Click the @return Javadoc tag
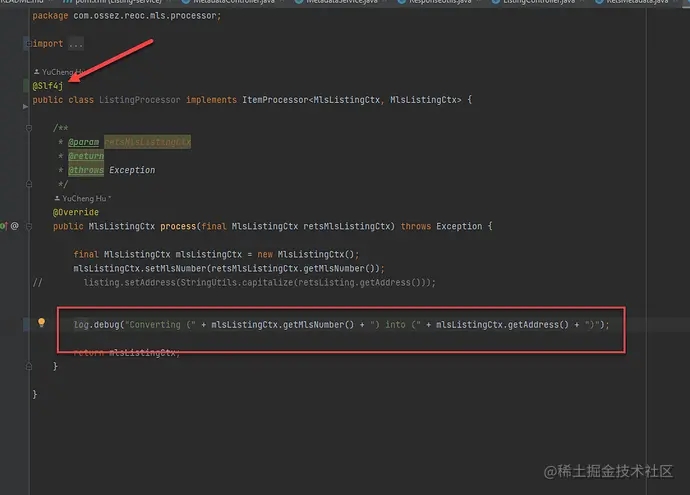Viewport: 690px width, 495px height. [x=86, y=156]
